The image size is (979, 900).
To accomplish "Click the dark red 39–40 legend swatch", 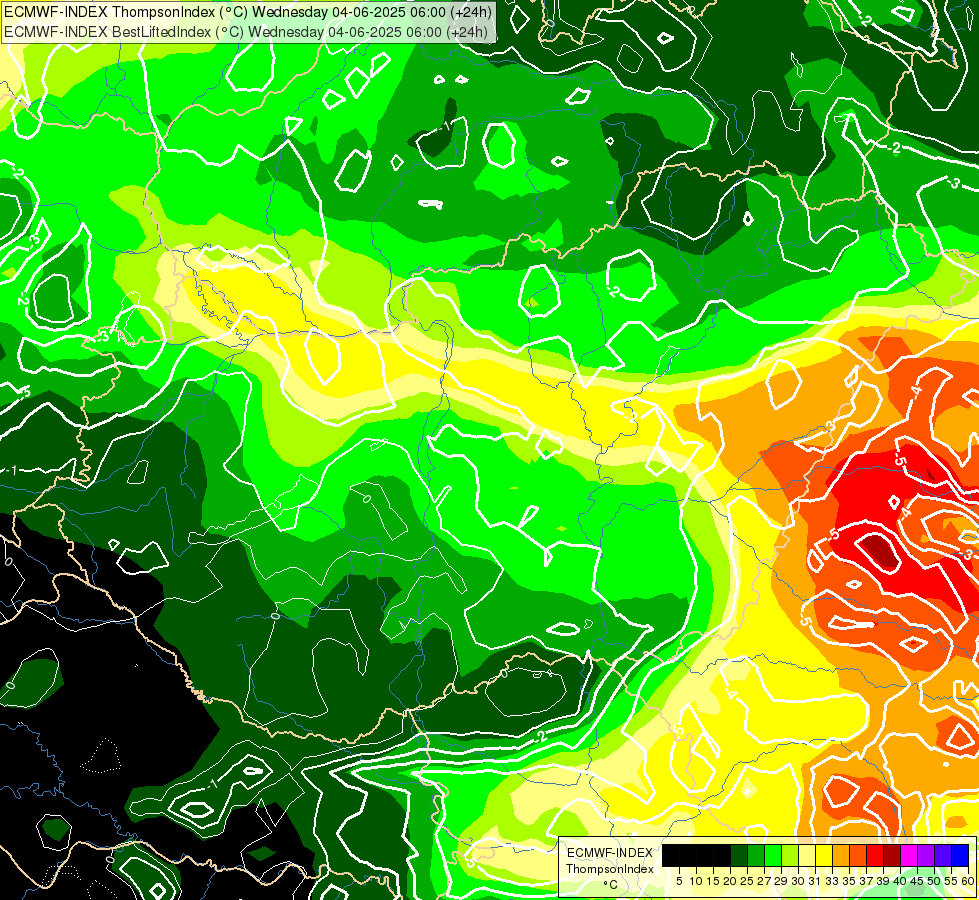I will pyautogui.click(x=892, y=856).
